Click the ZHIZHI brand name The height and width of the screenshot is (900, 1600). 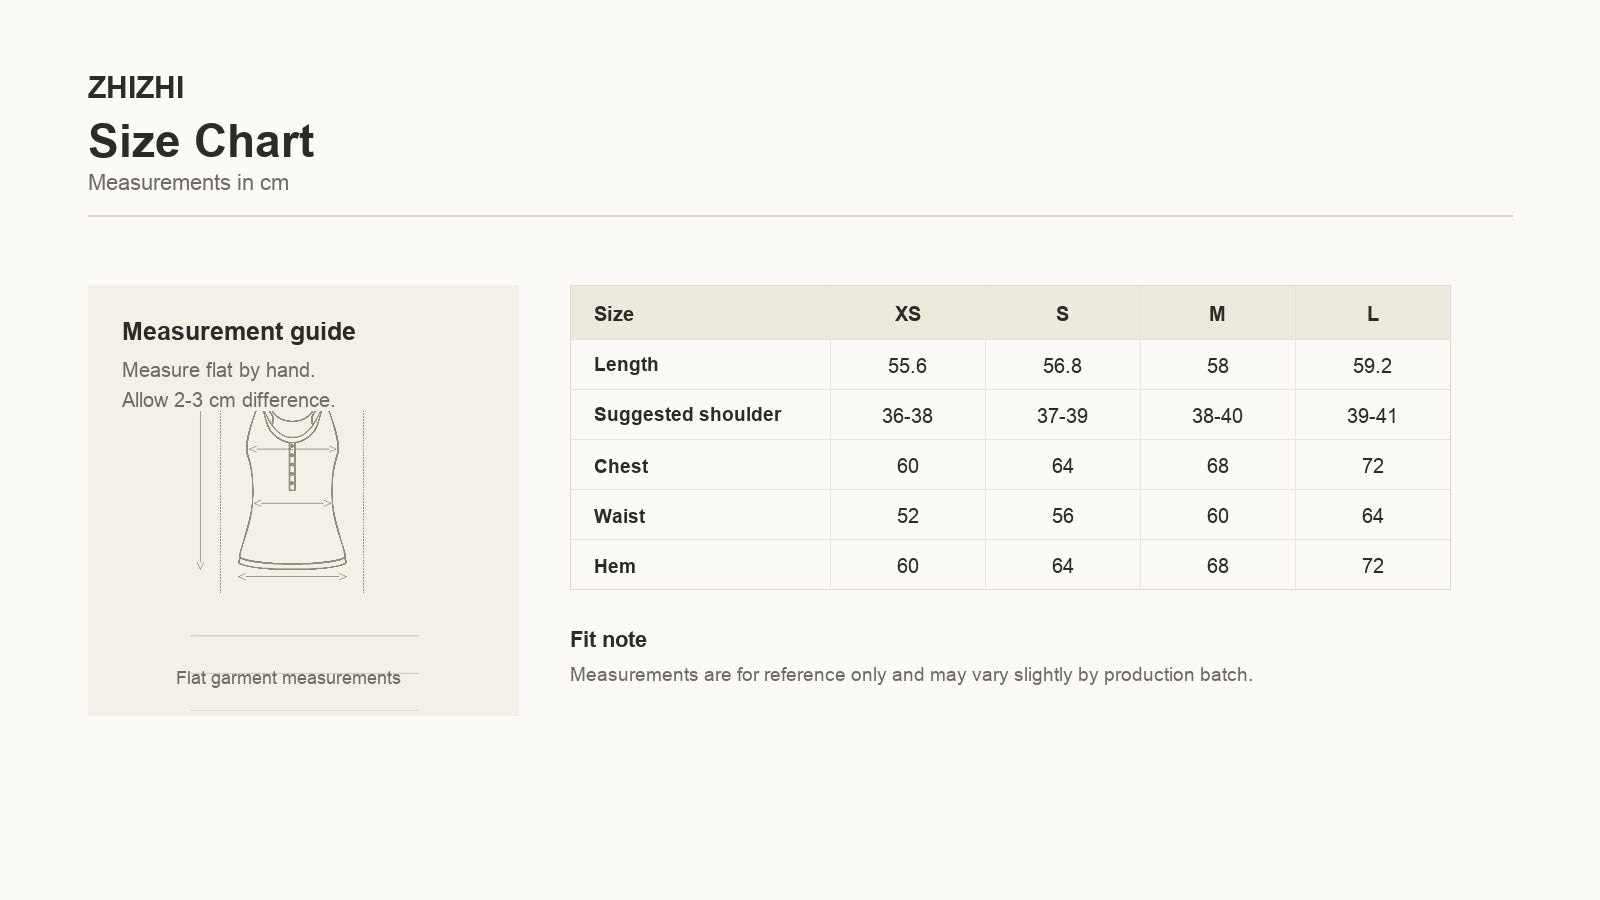coord(136,88)
